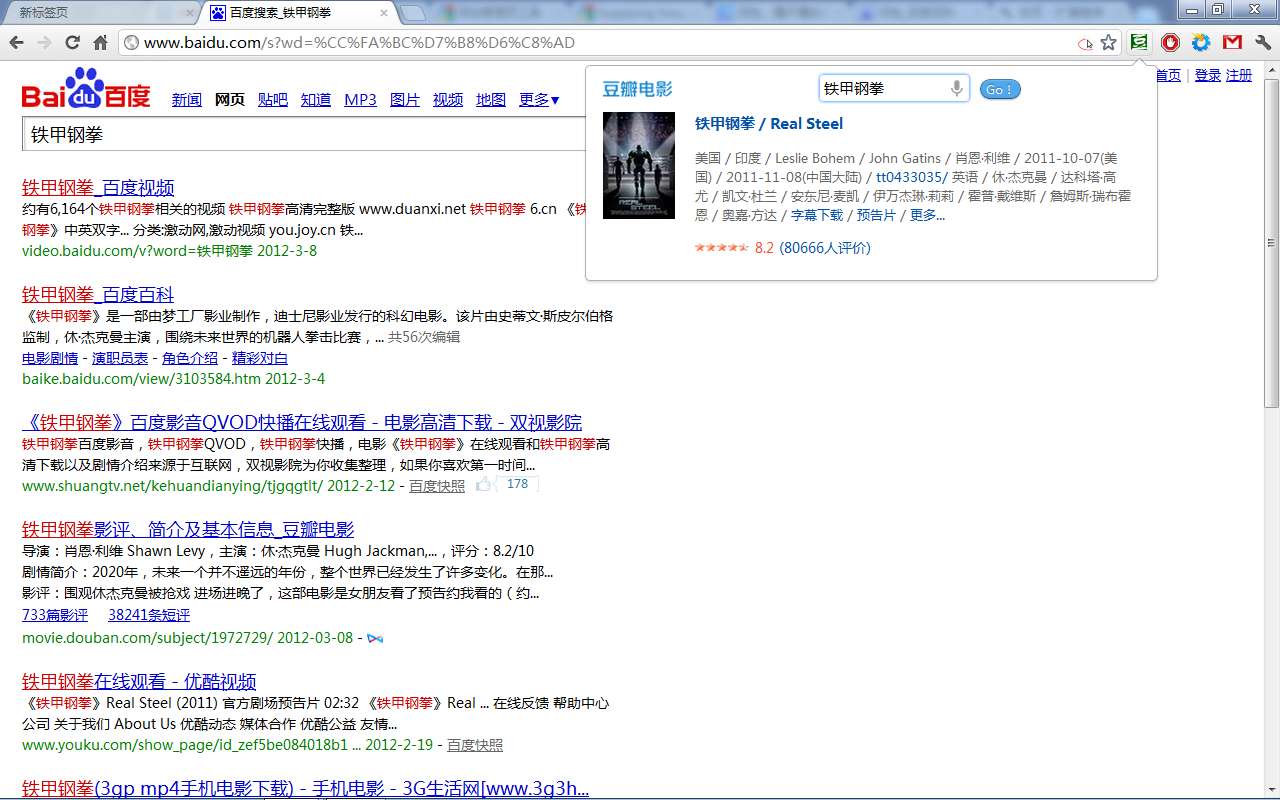1280x800 pixels.
Task: Open the 知道 search category
Action: [x=316, y=100]
